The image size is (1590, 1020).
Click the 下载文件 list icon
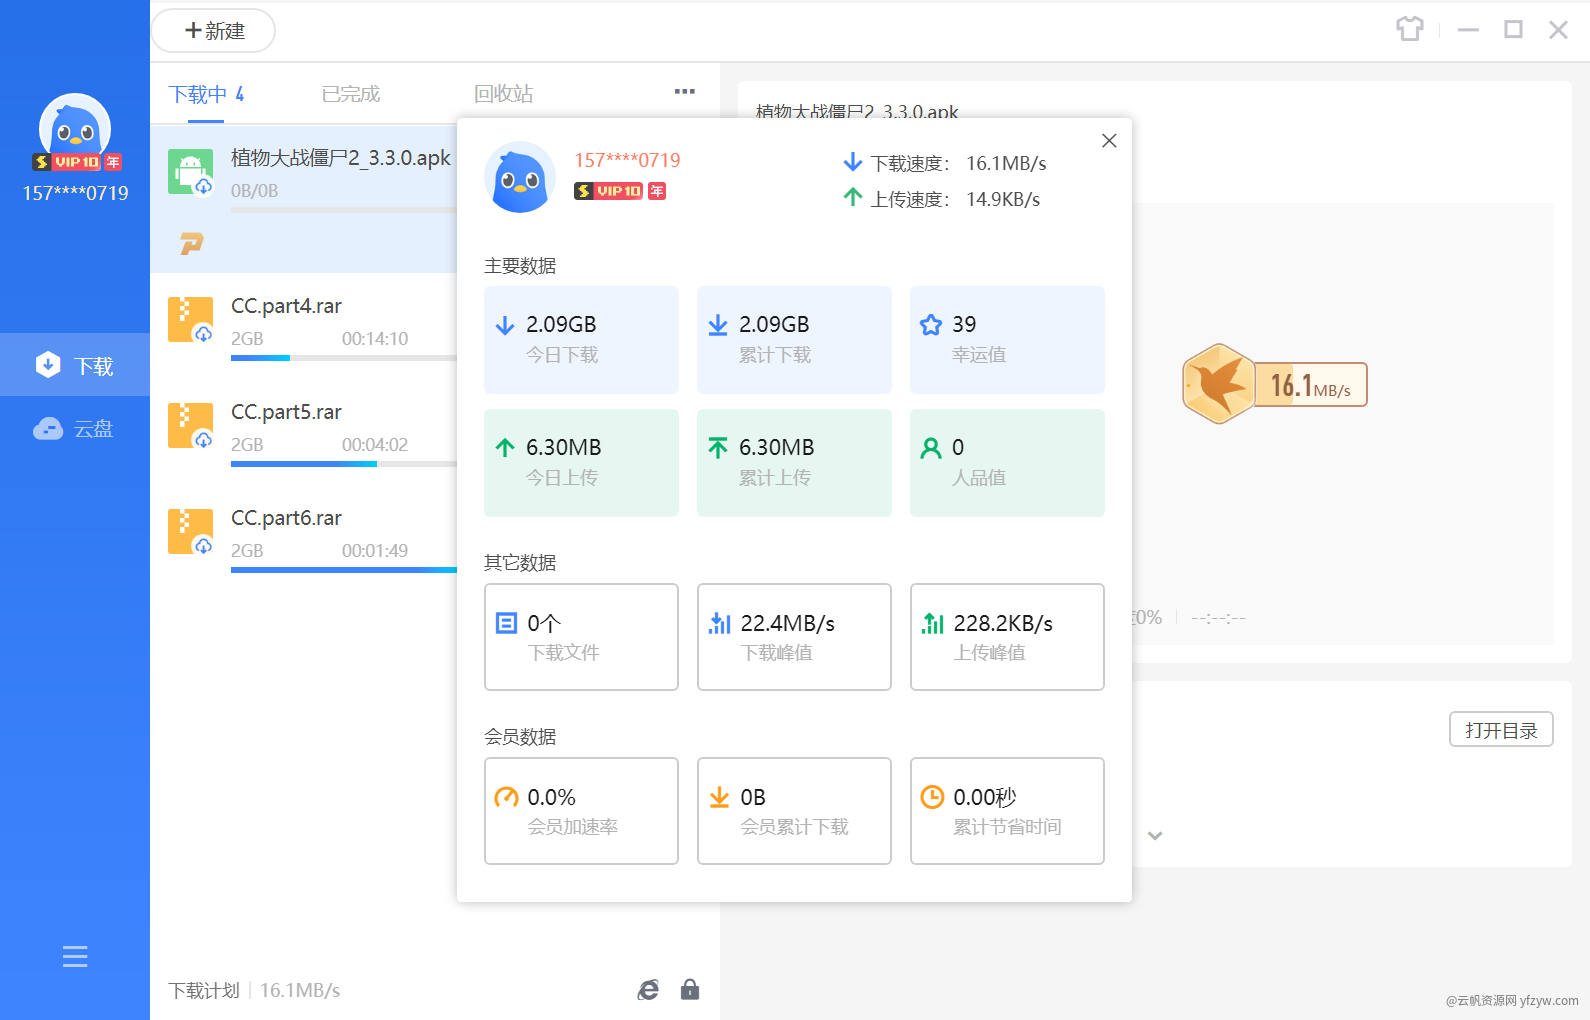click(507, 623)
